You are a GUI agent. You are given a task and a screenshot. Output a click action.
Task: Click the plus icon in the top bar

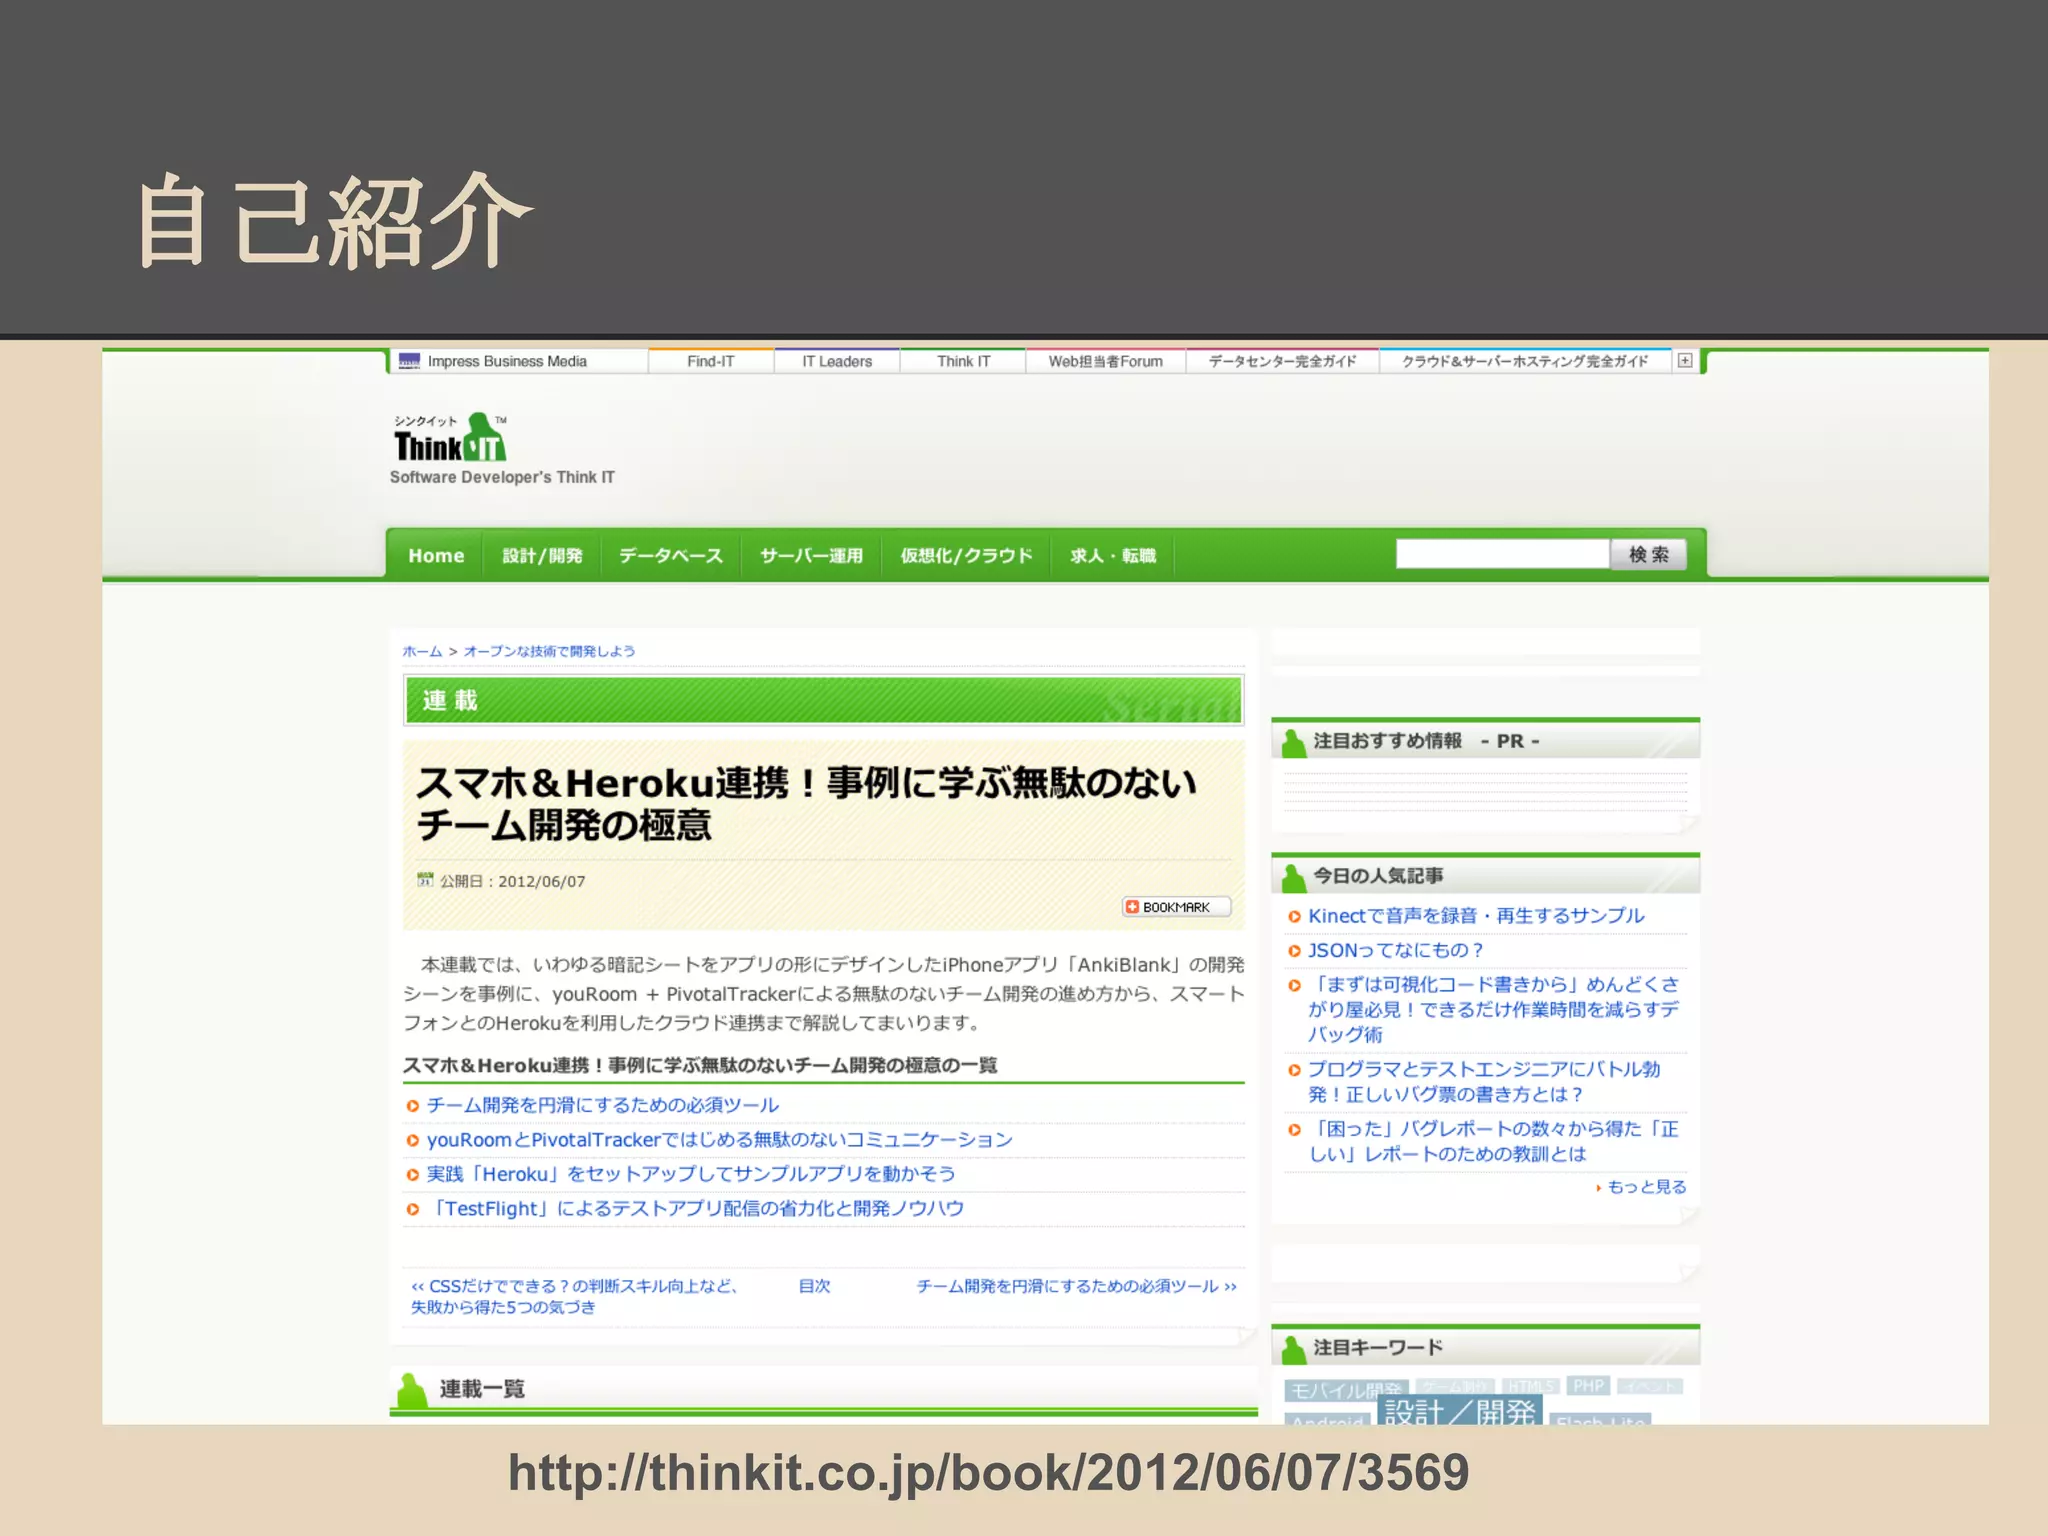[x=1685, y=360]
